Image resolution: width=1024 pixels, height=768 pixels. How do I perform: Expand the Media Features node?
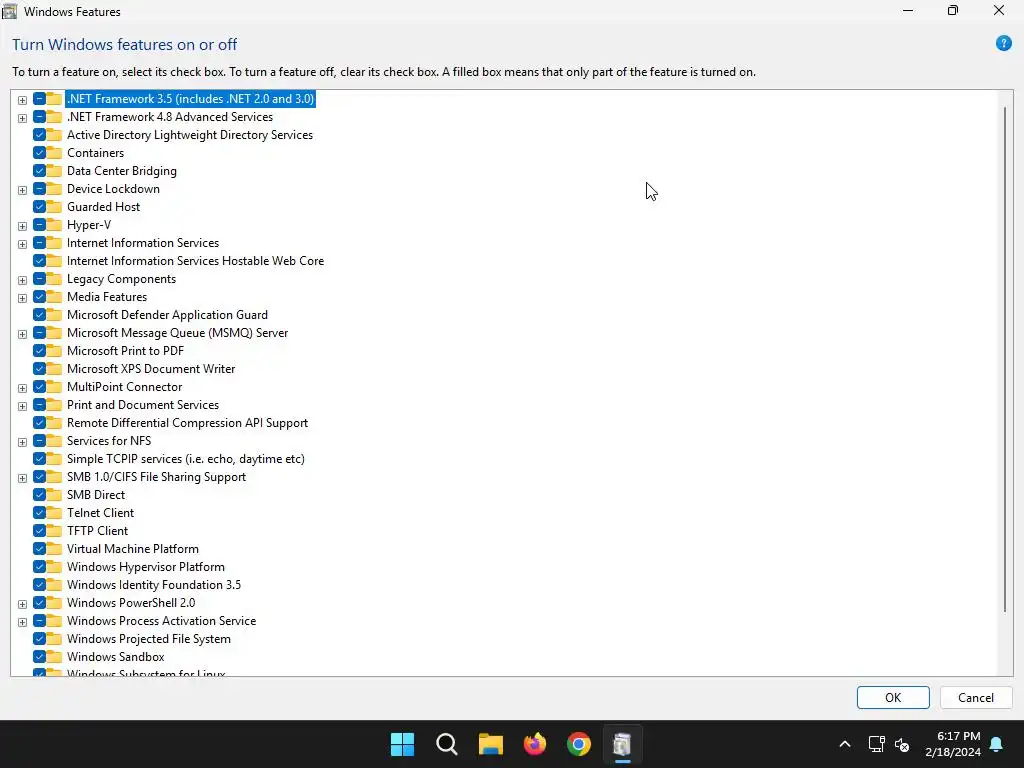[x=22, y=298]
